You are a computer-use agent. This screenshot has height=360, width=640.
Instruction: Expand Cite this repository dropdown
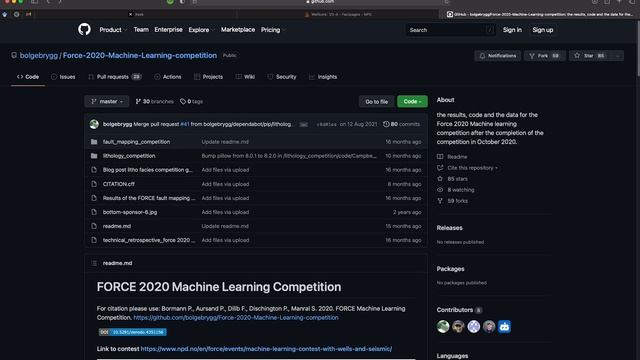click(467, 168)
